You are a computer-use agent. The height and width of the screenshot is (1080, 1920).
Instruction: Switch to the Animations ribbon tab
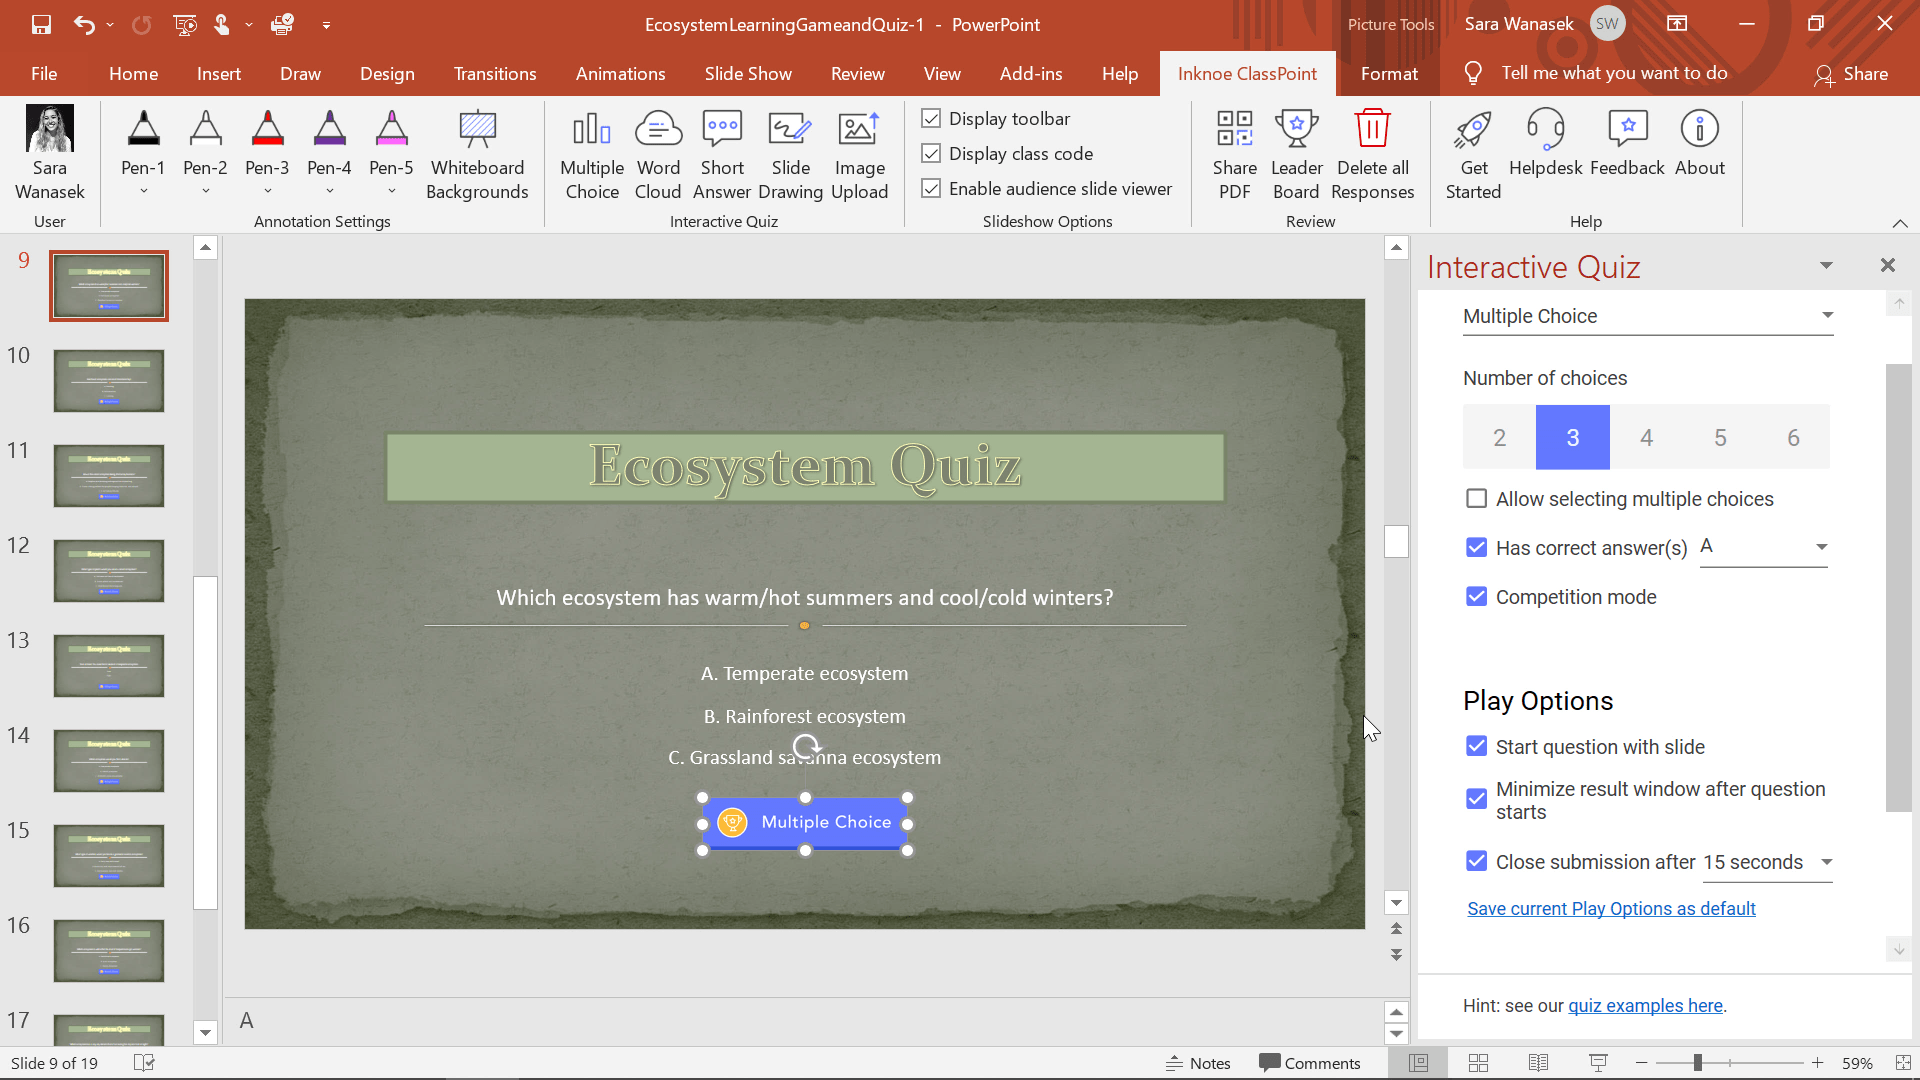[621, 73]
